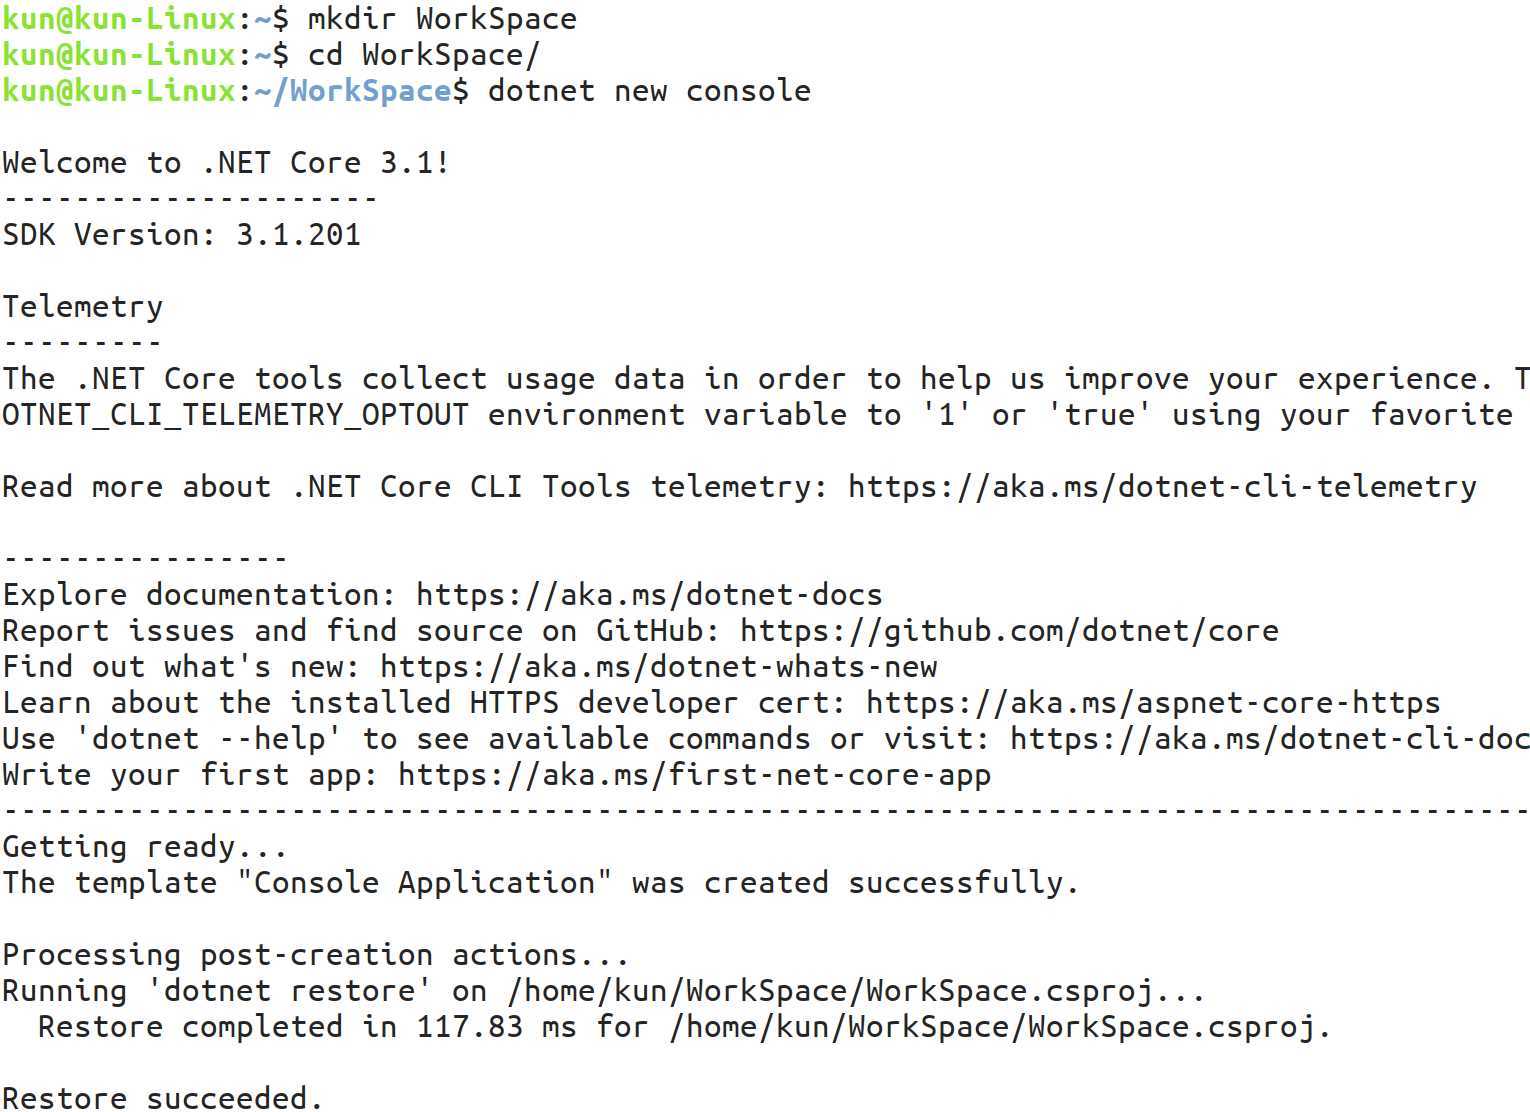This screenshot has height=1112, width=1530.
Task: Click the SDK version number 3.1.201
Action: [x=298, y=235]
